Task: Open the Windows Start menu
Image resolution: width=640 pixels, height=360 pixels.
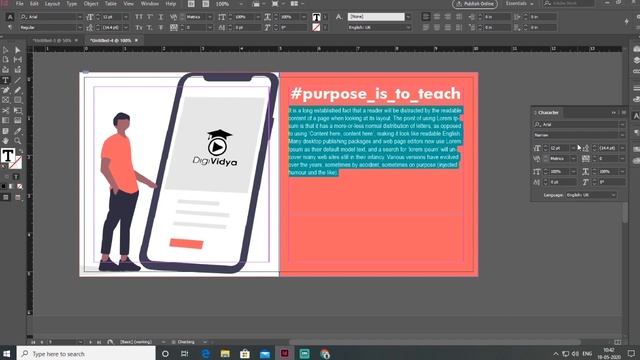Action: coord(7,354)
